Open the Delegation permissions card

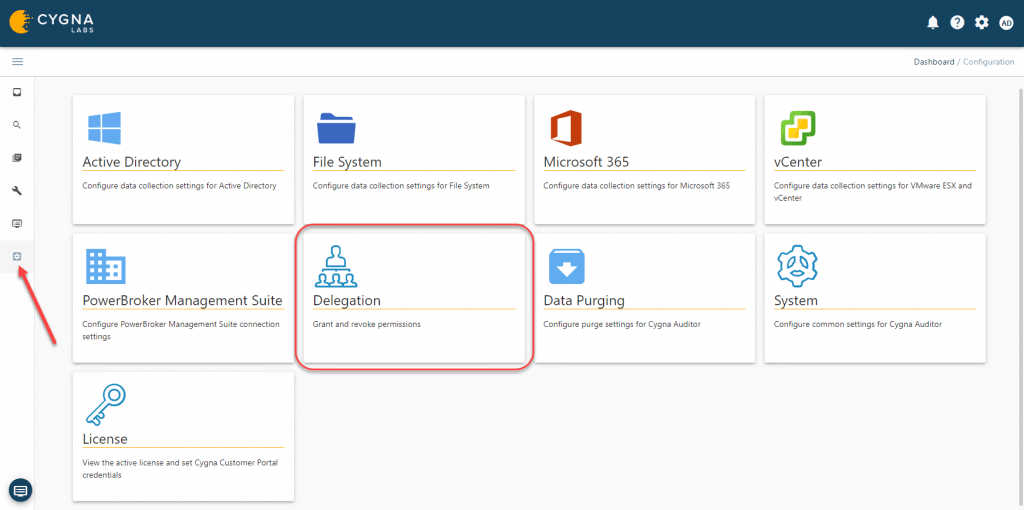(x=414, y=298)
